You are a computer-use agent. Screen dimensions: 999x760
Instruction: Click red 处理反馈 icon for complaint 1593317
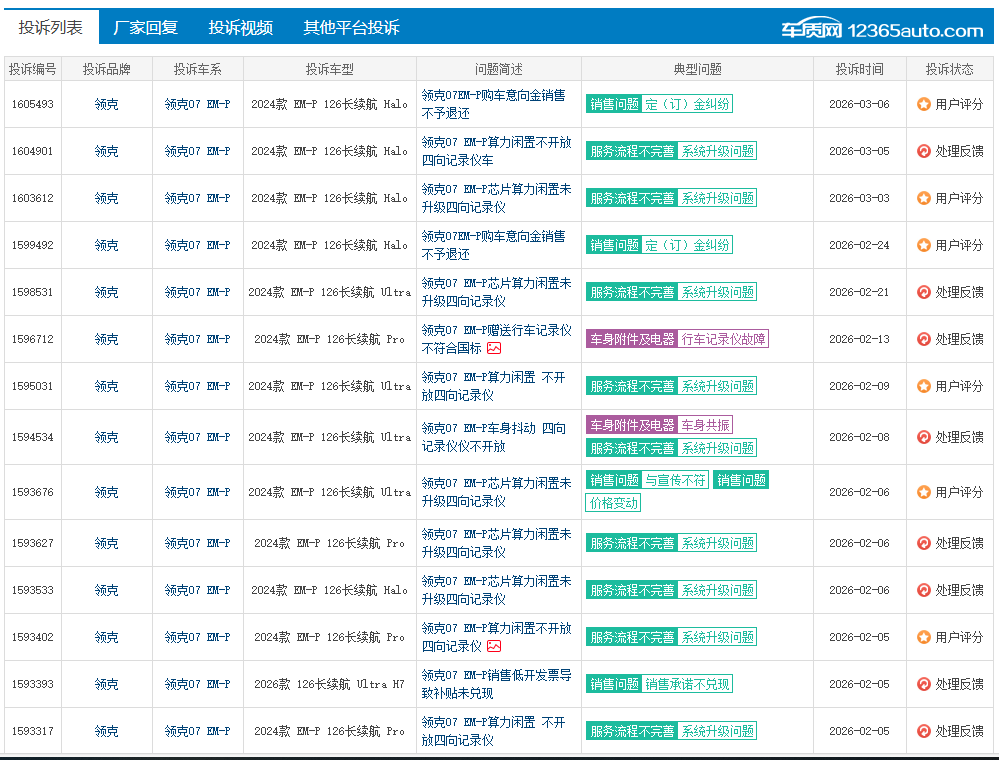click(924, 731)
